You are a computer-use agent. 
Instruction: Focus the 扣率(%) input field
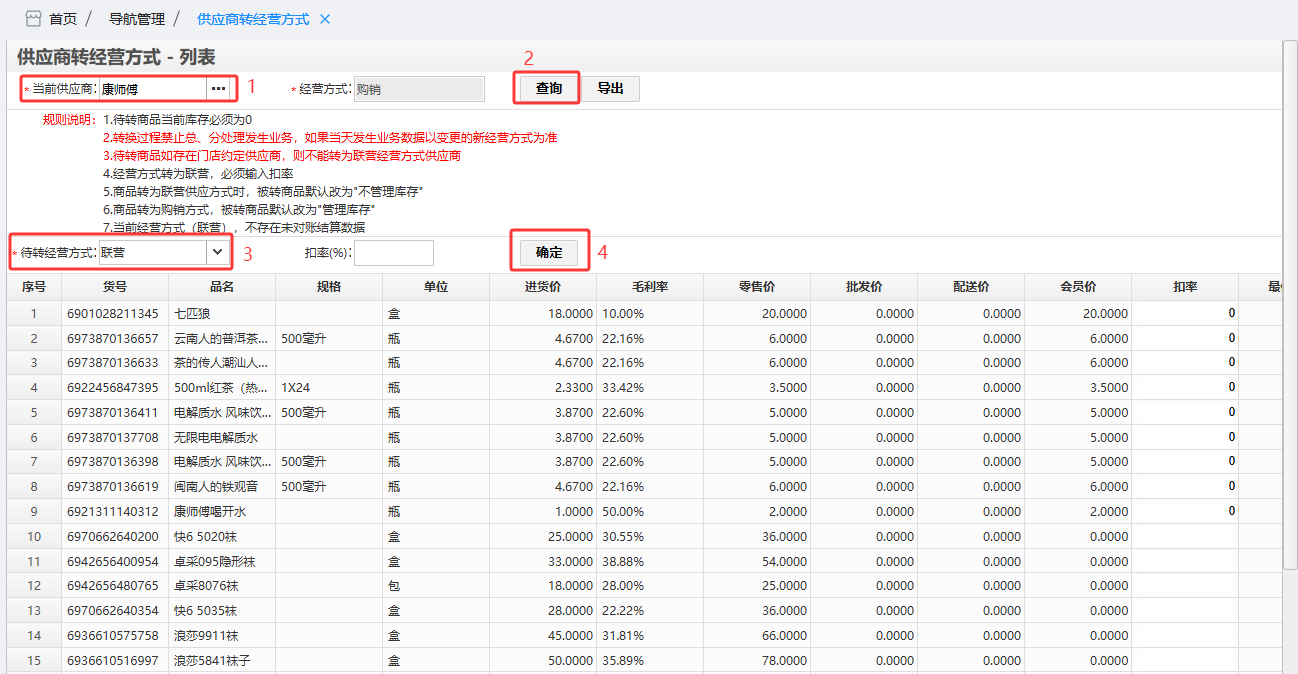[x=394, y=253]
